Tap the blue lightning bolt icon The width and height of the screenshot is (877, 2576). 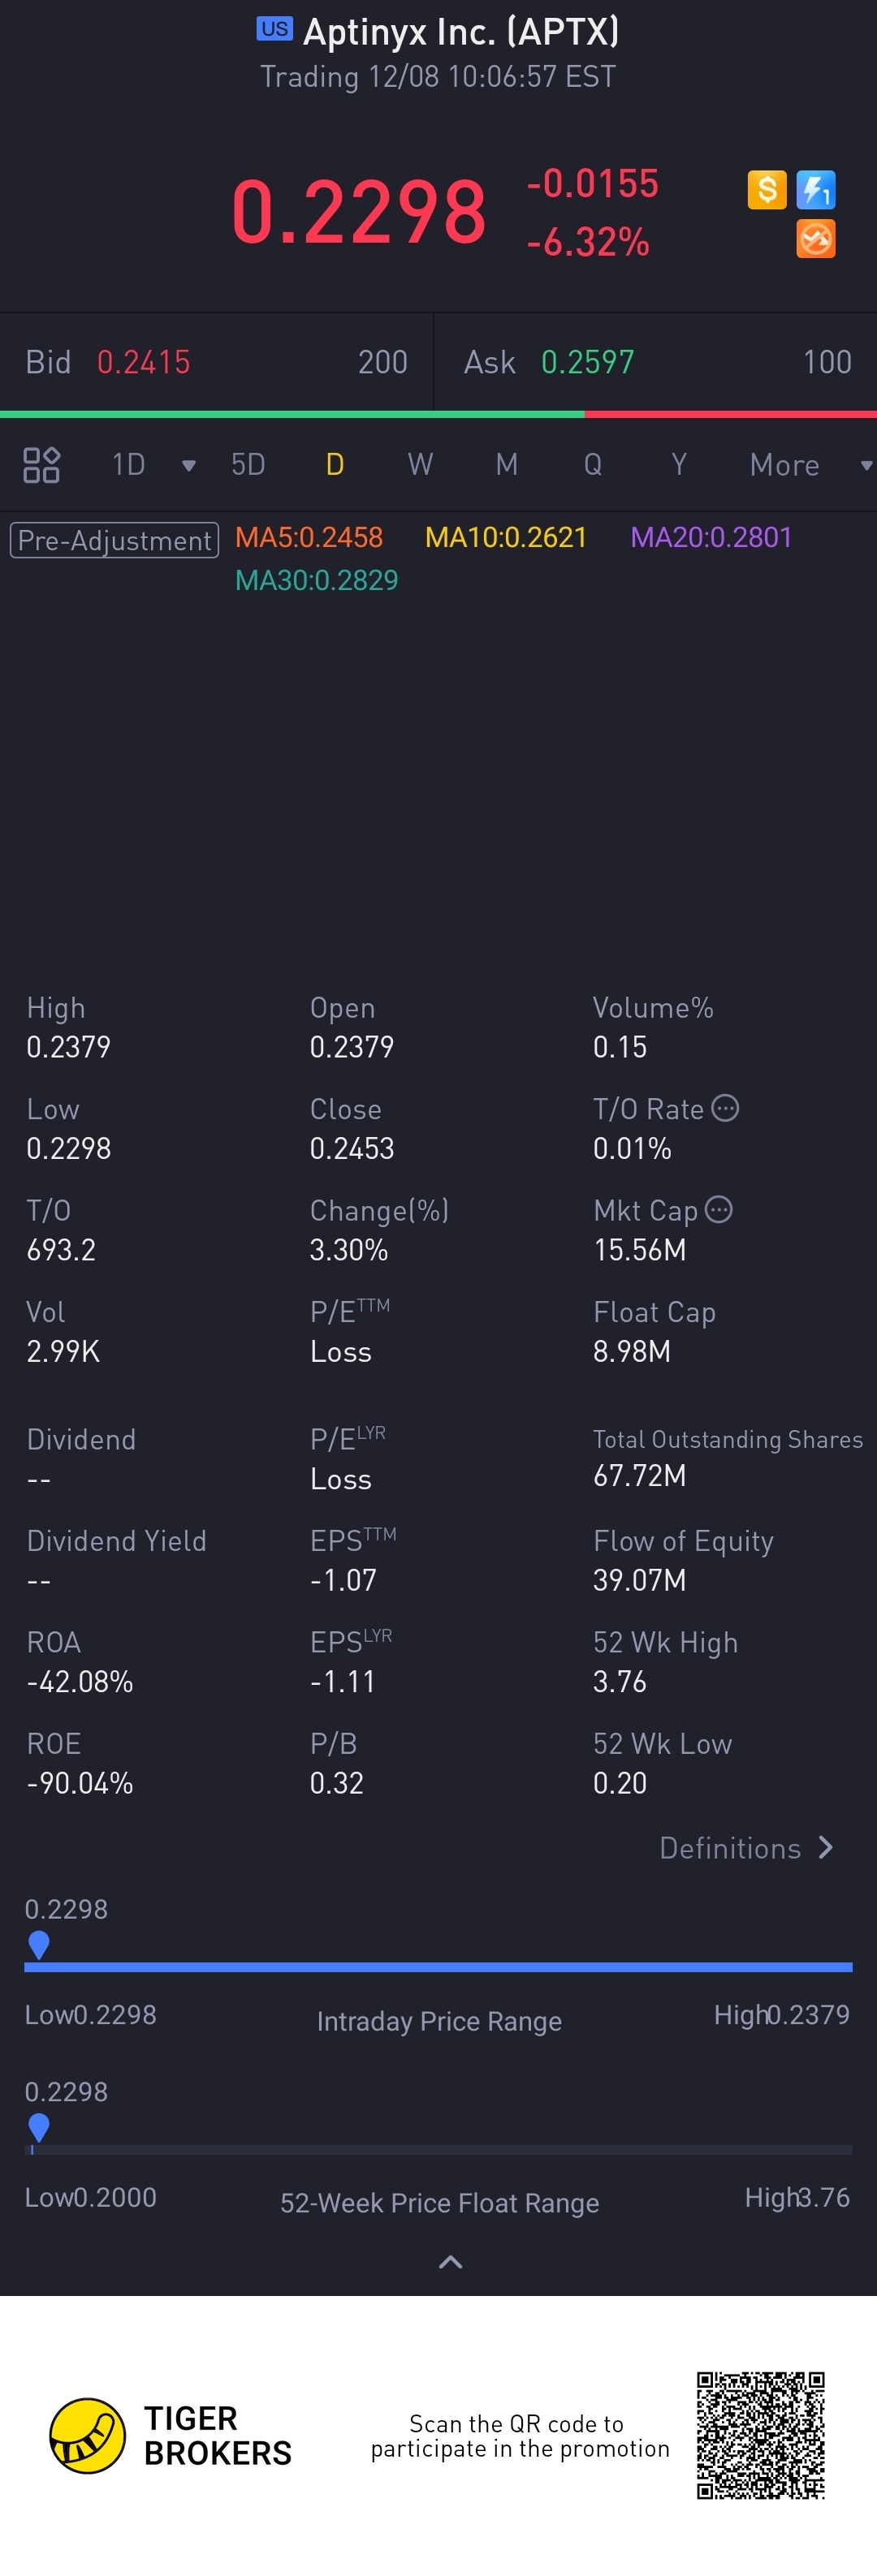pos(816,189)
